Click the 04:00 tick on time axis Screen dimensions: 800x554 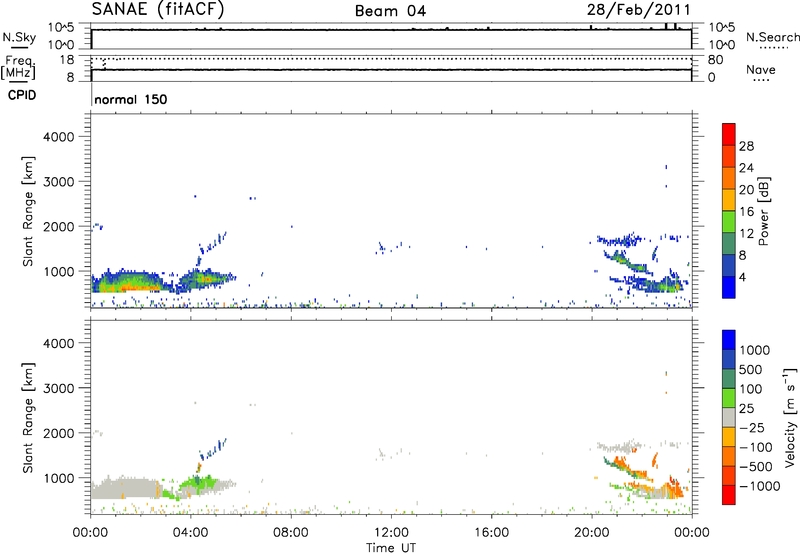pos(191,531)
